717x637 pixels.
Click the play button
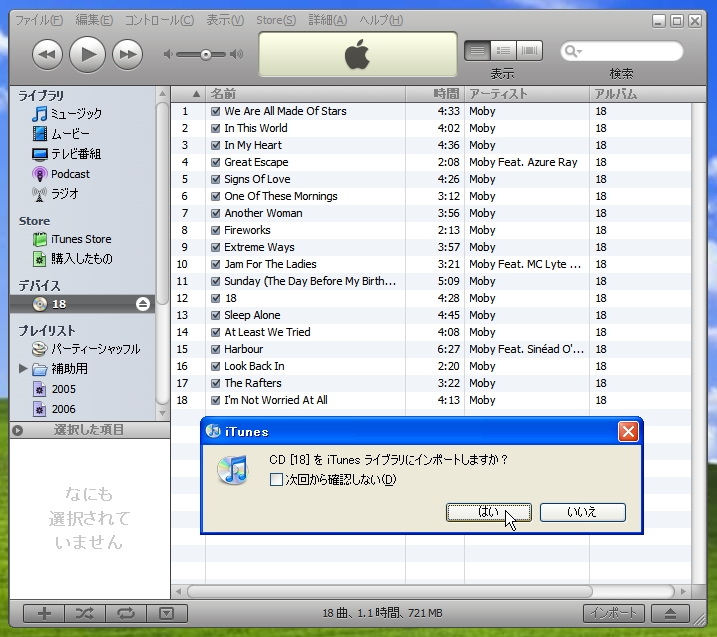(87, 54)
